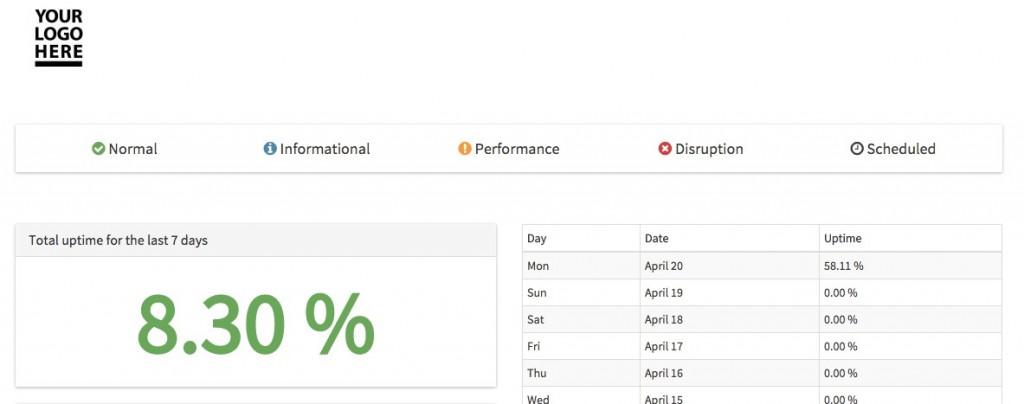Select the Informational status label
The image size is (1024, 404).
click(325, 149)
